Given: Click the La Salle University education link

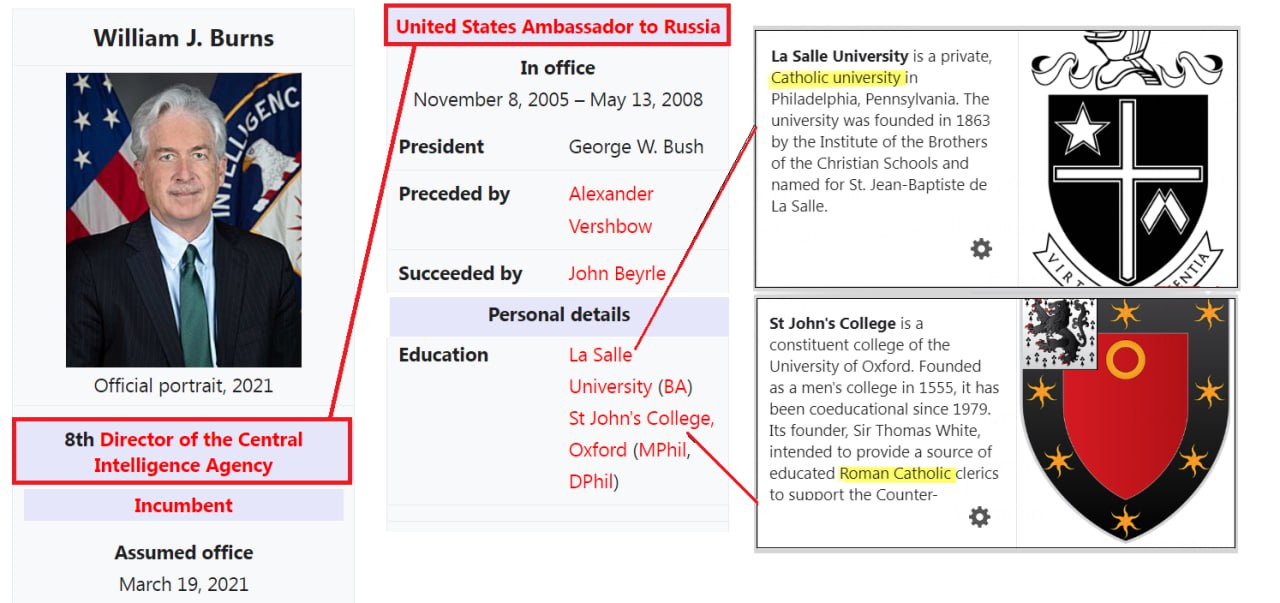Looking at the screenshot, I should (610, 370).
